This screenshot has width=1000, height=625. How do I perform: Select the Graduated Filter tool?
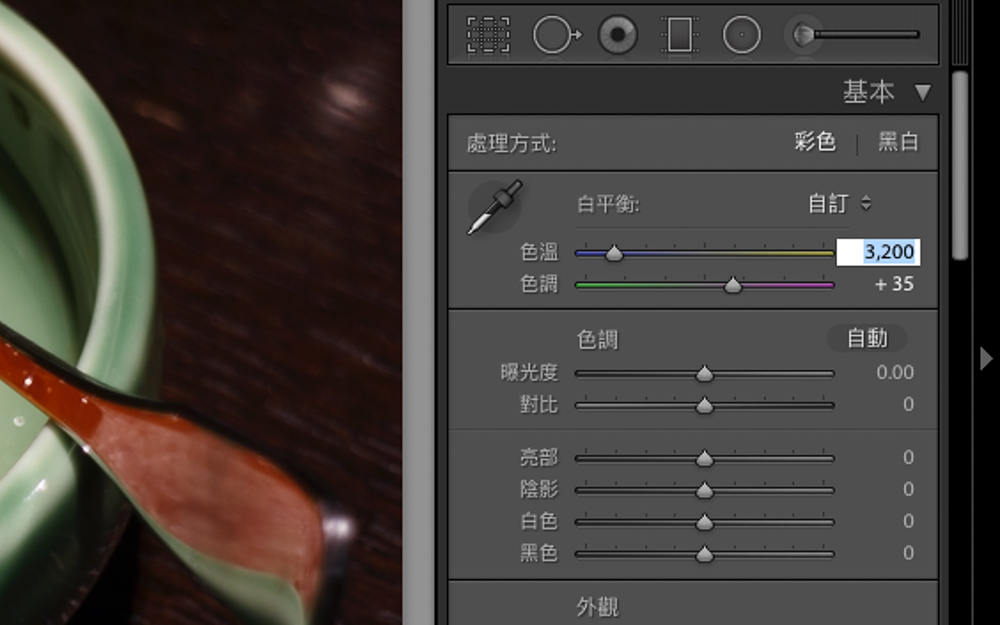click(x=680, y=36)
